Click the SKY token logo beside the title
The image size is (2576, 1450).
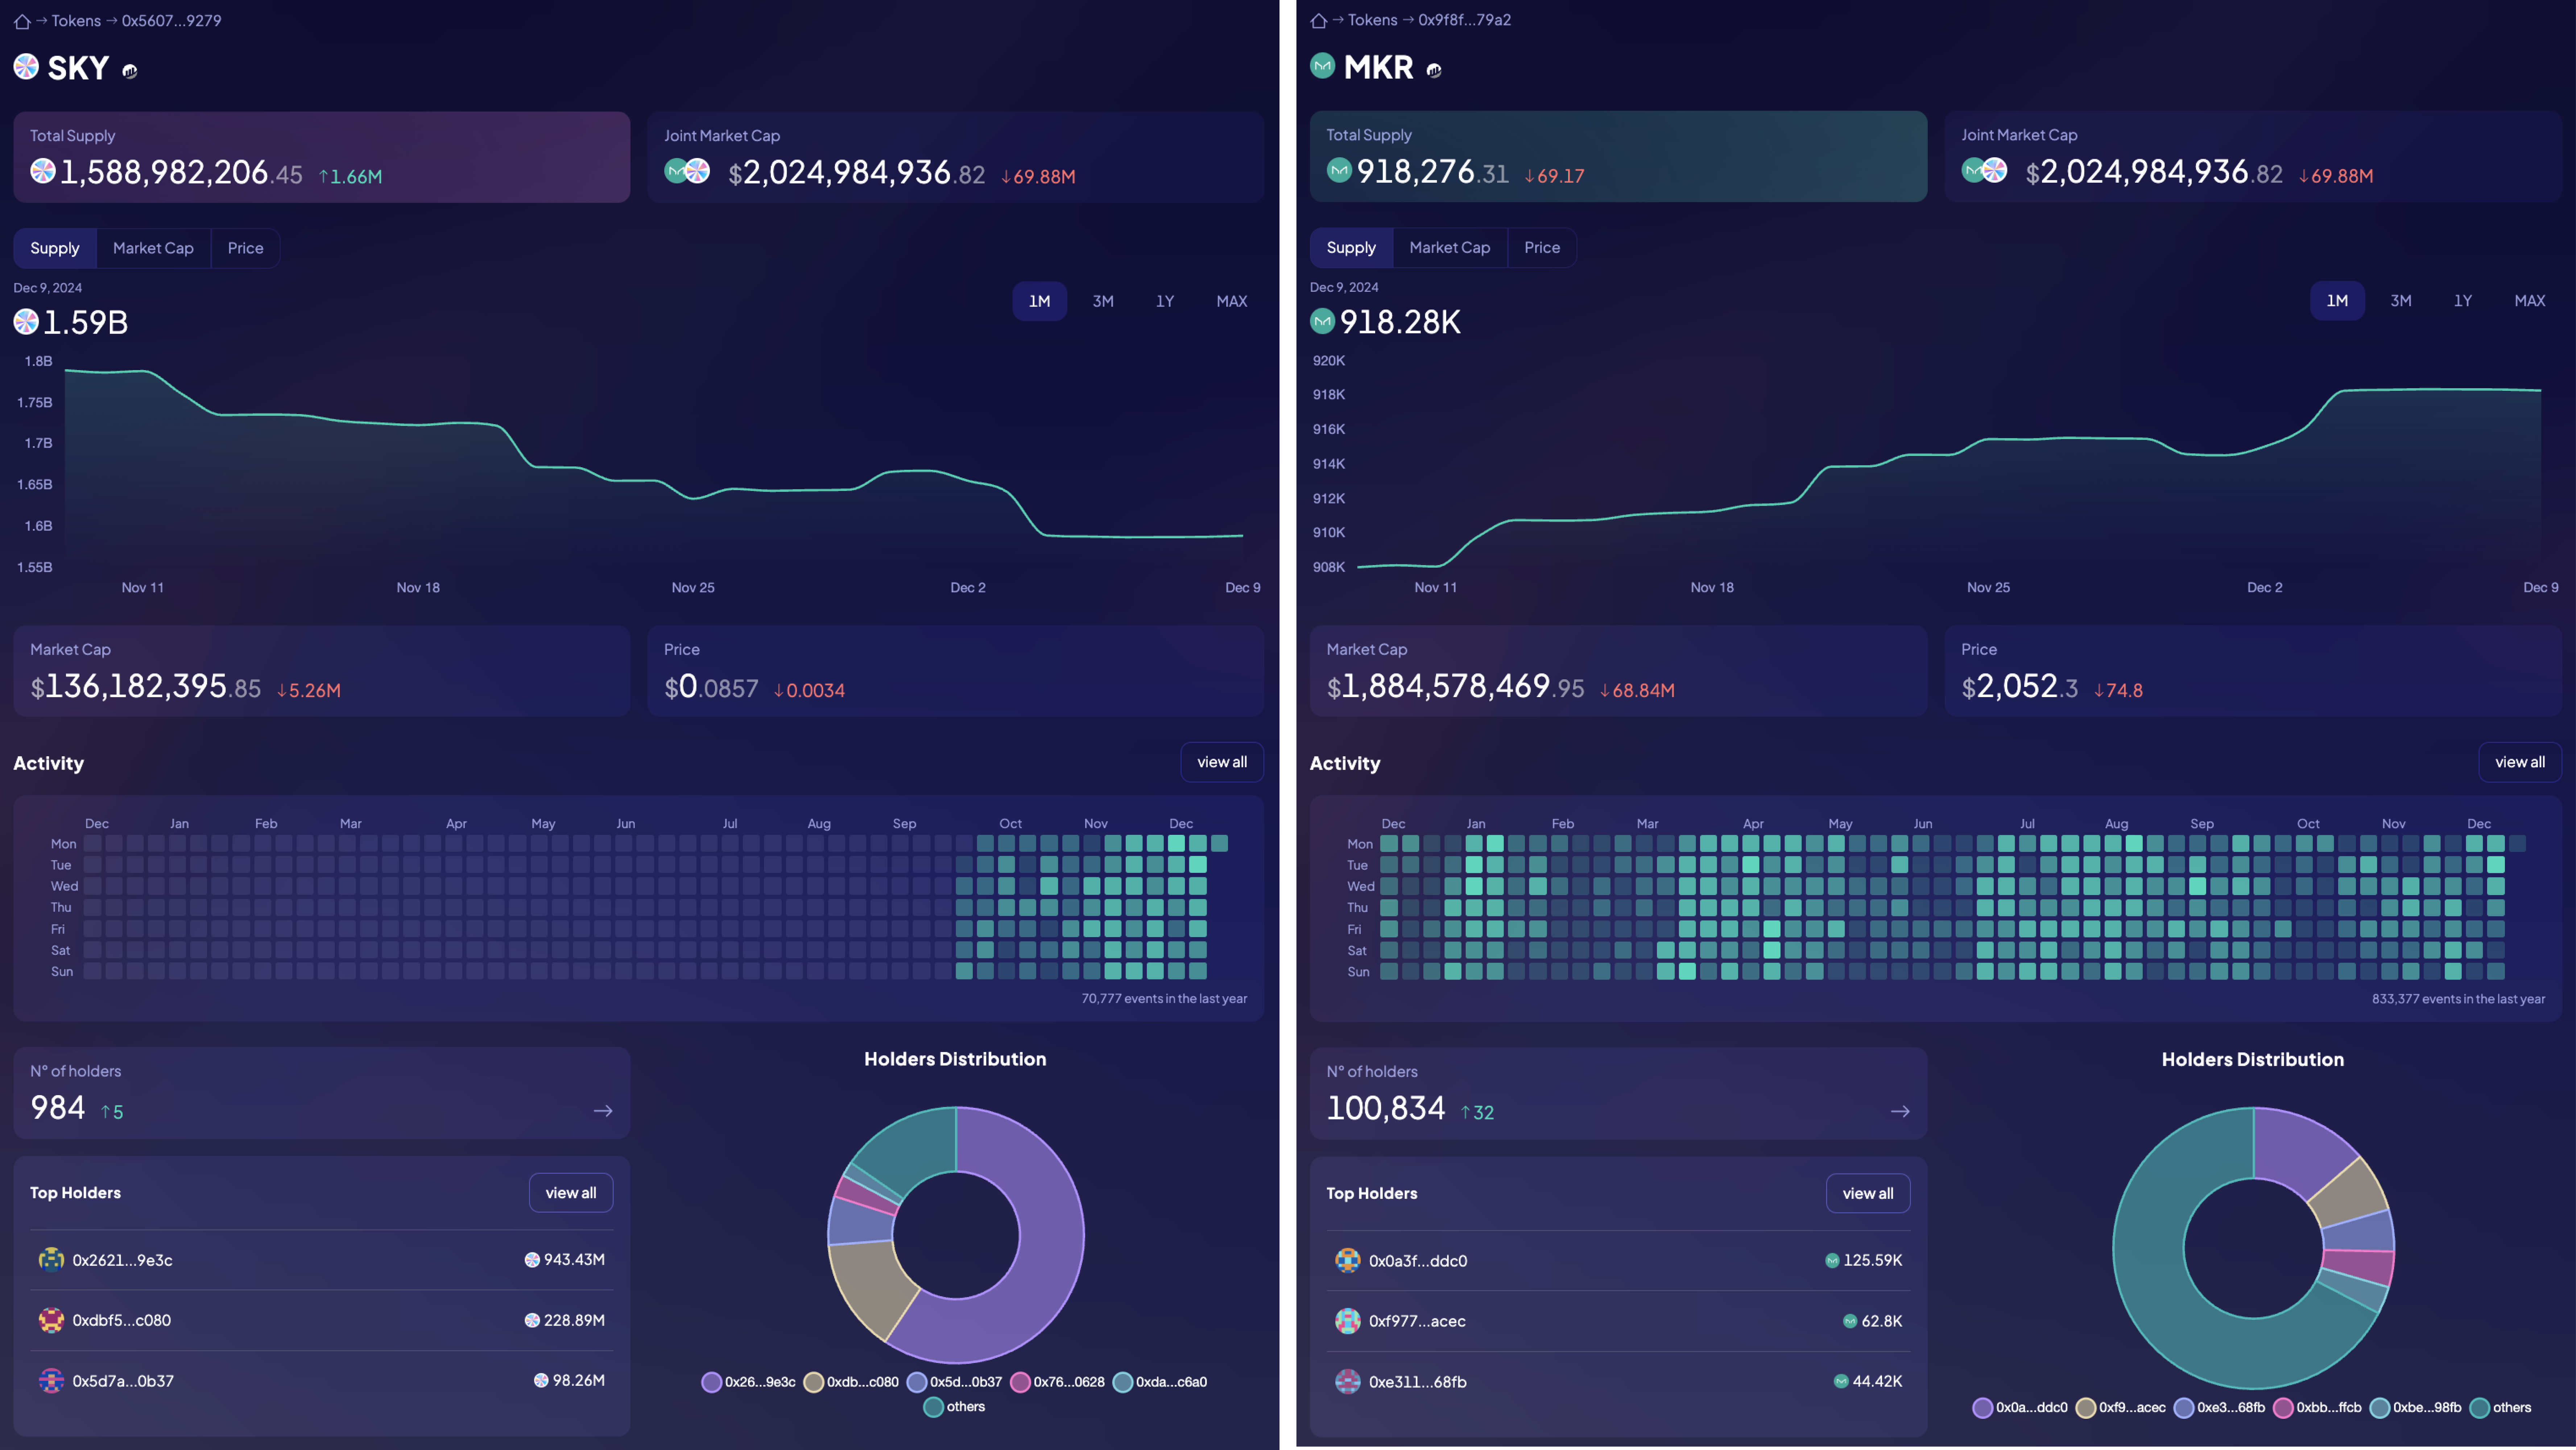[x=26, y=67]
